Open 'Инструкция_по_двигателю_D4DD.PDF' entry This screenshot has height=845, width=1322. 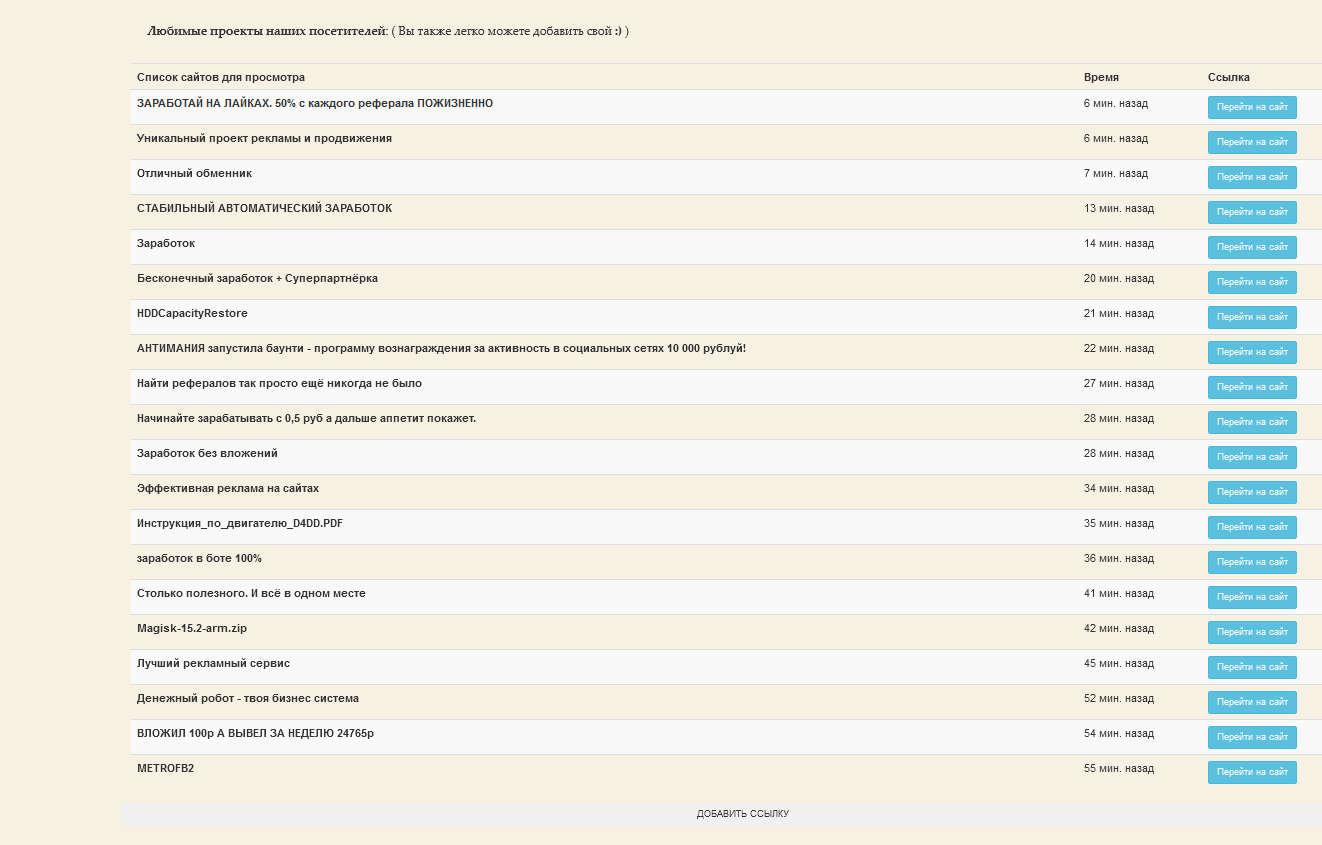click(240, 523)
